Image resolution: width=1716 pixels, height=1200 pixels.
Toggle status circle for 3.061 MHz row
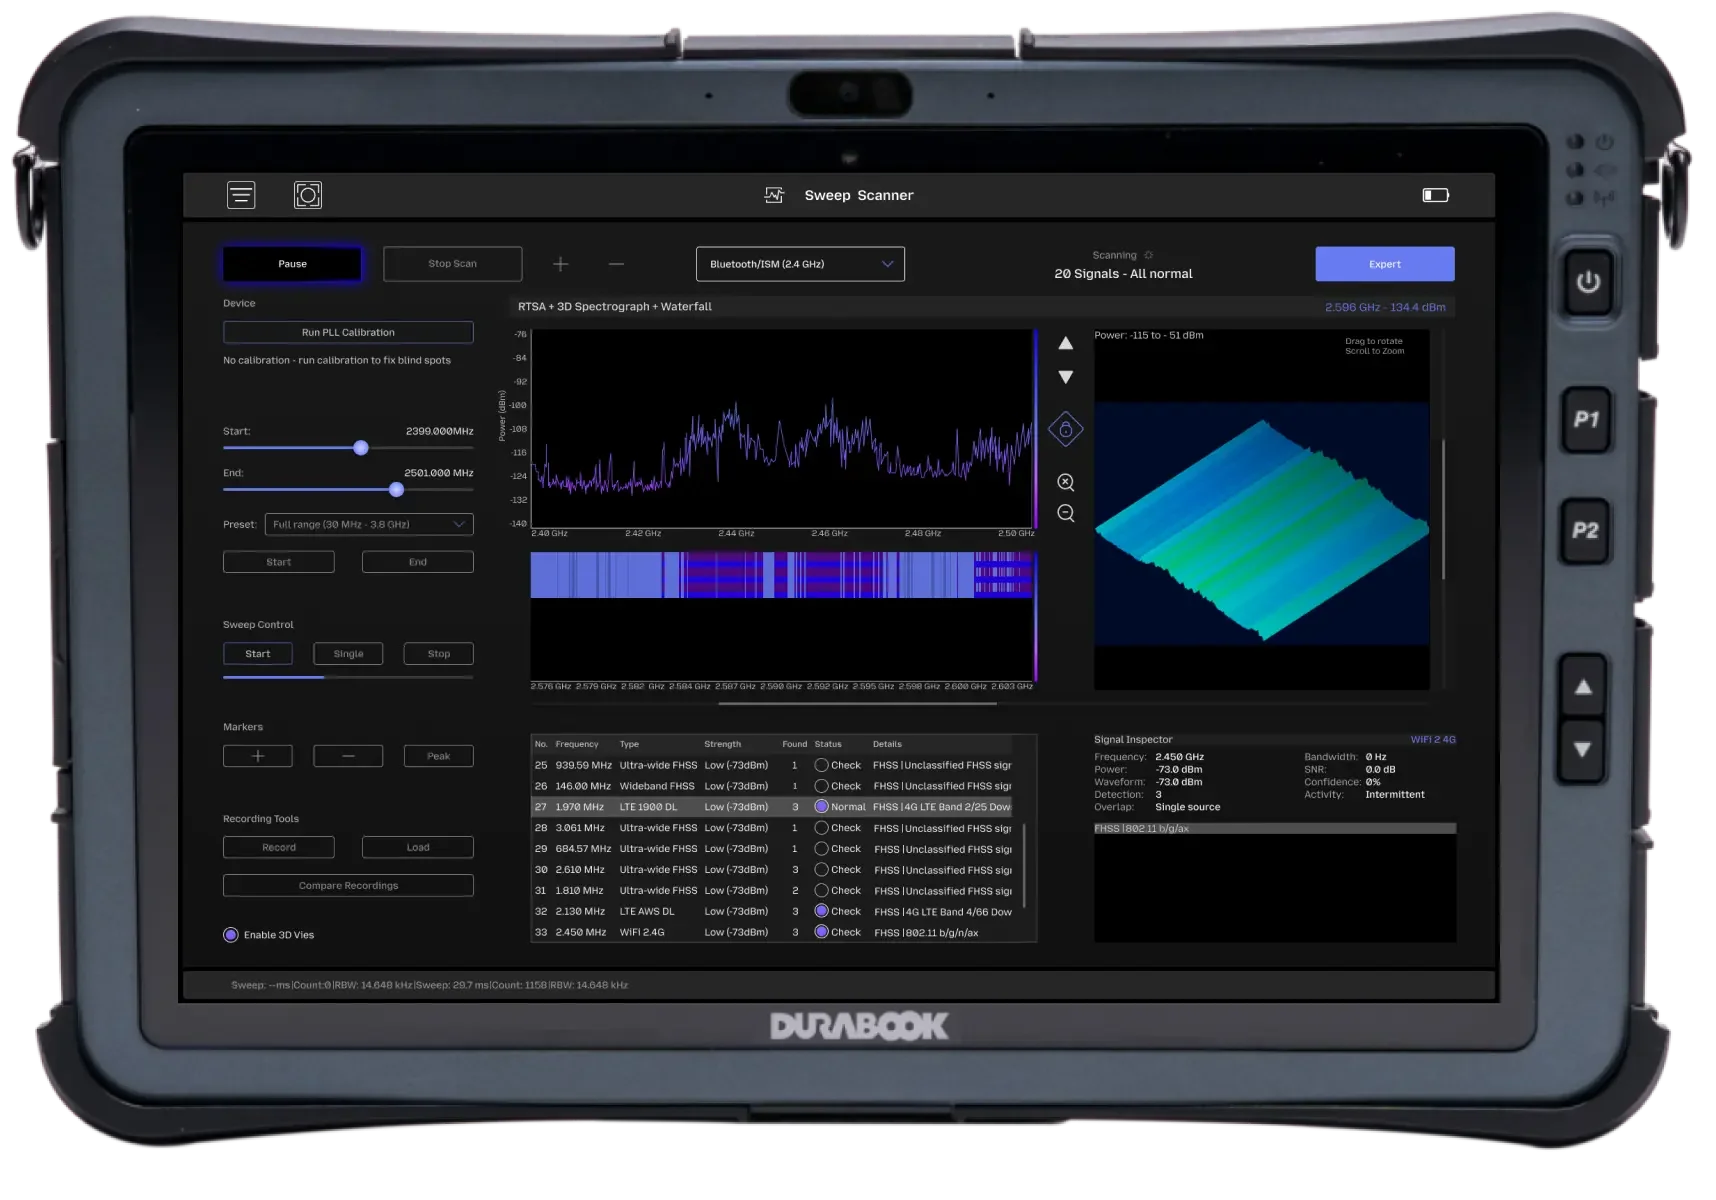821,828
